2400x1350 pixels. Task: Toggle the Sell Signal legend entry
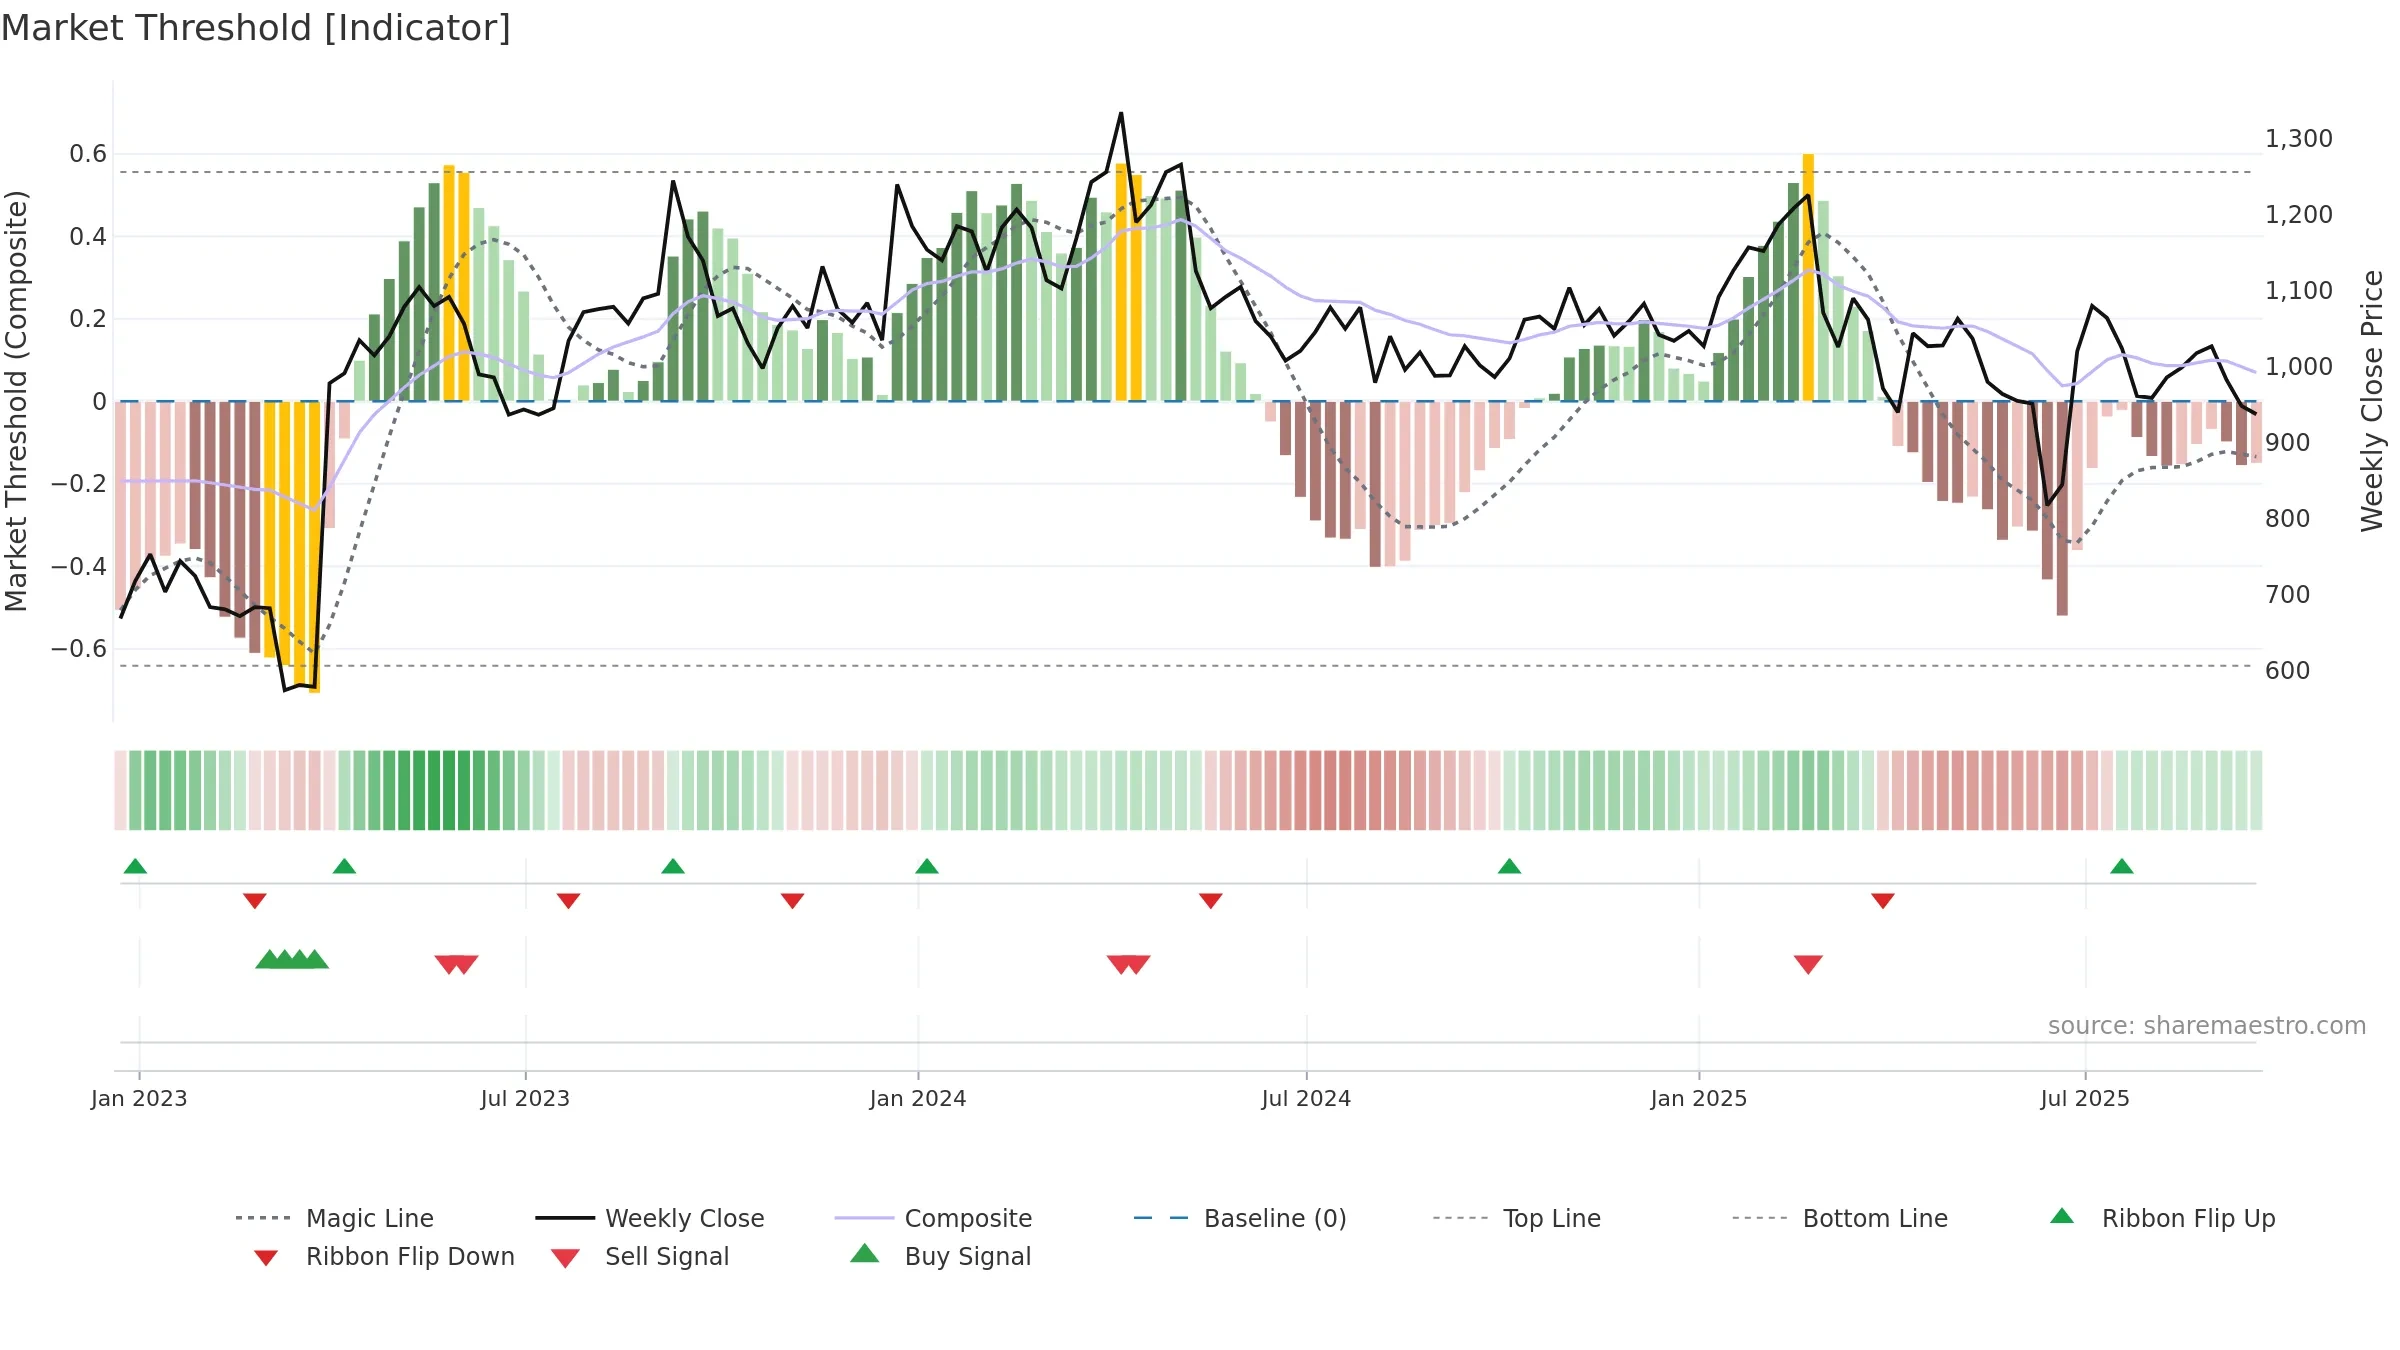640,1256
